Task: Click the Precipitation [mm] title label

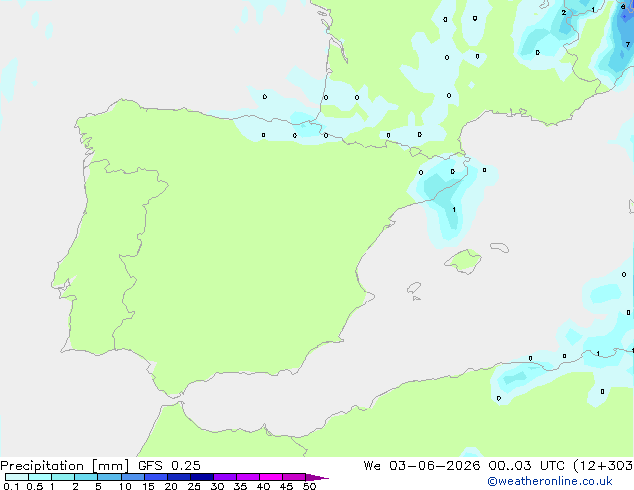Action: pyautogui.click(x=65, y=466)
